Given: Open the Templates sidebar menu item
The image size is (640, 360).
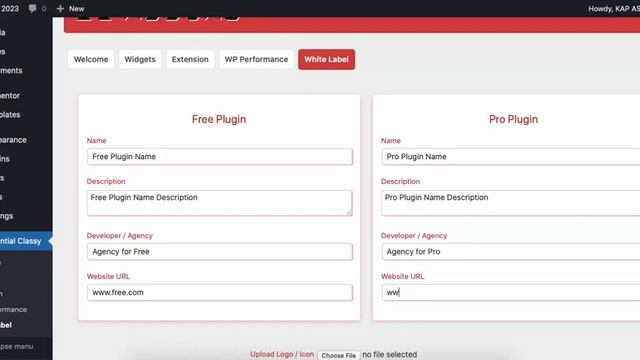Looking at the screenshot, I should tap(10, 115).
